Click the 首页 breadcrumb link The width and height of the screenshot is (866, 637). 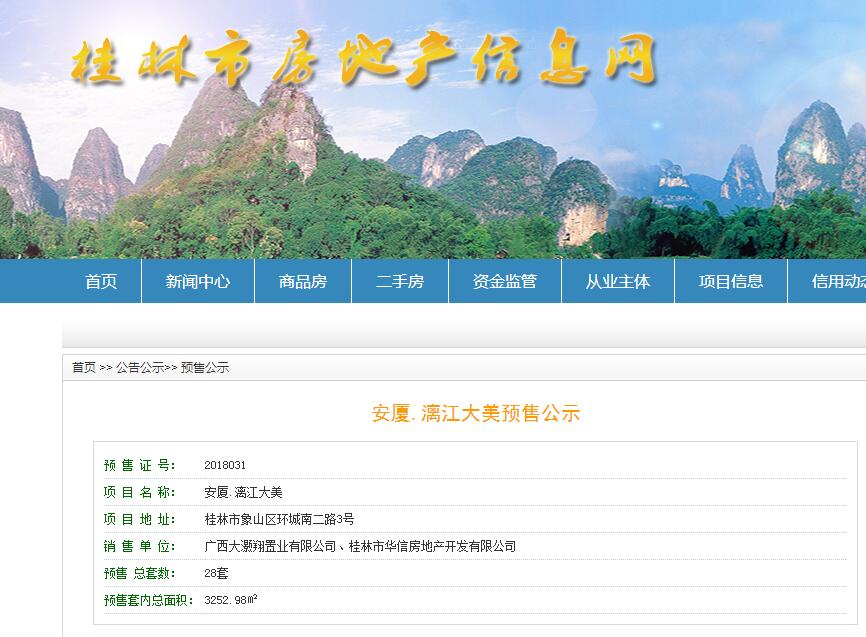[84, 368]
